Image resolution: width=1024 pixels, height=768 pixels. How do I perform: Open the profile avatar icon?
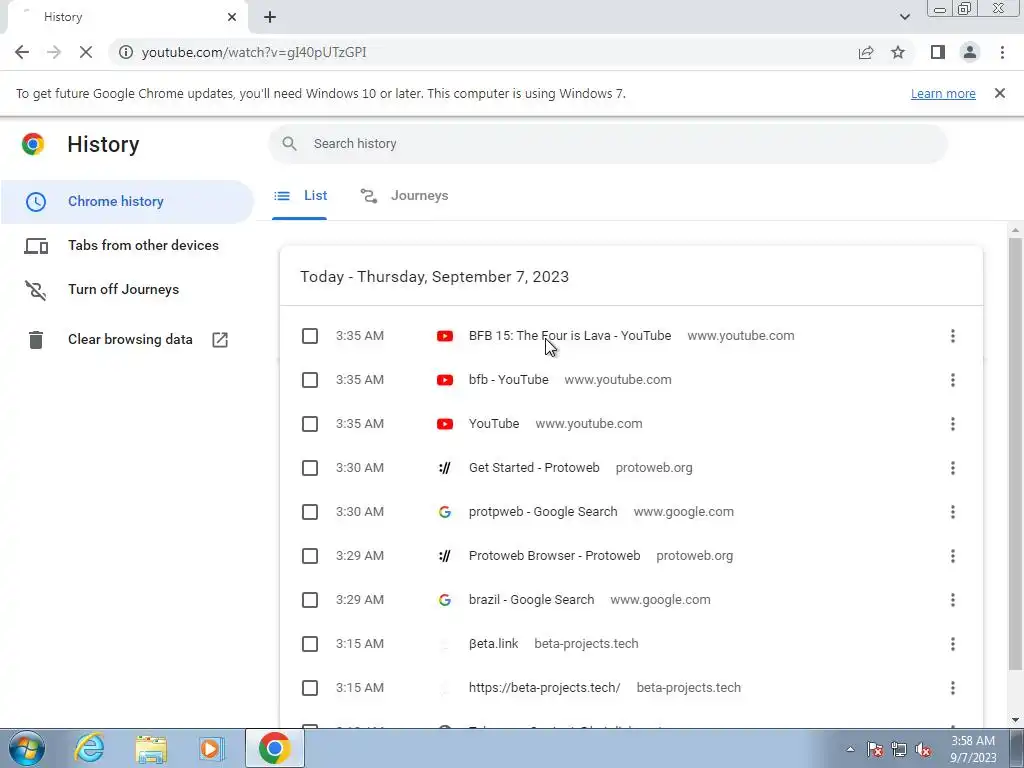970,52
